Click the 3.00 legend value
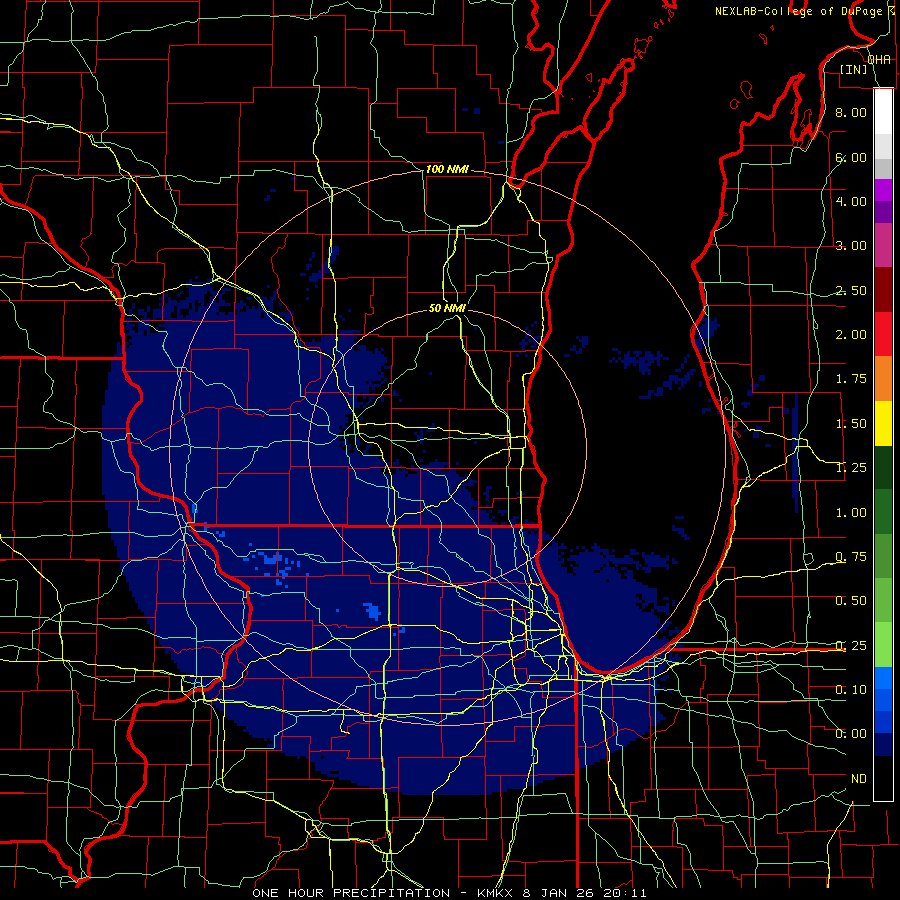This screenshot has height=900, width=900. coord(851,246)
